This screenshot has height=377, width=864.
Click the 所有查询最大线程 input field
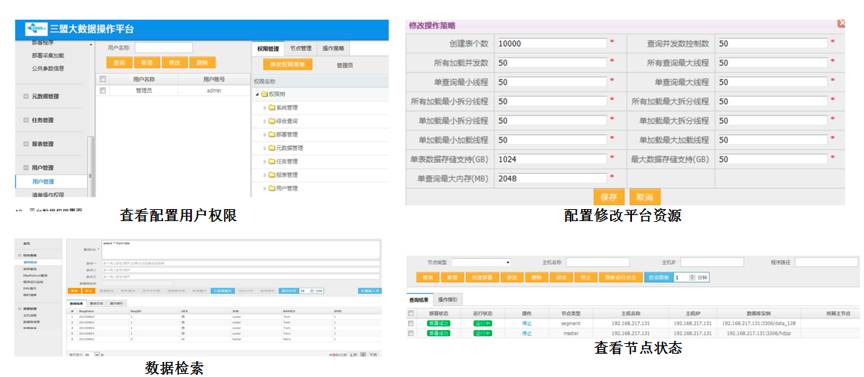pyautogui.click(x=773, y=63)
